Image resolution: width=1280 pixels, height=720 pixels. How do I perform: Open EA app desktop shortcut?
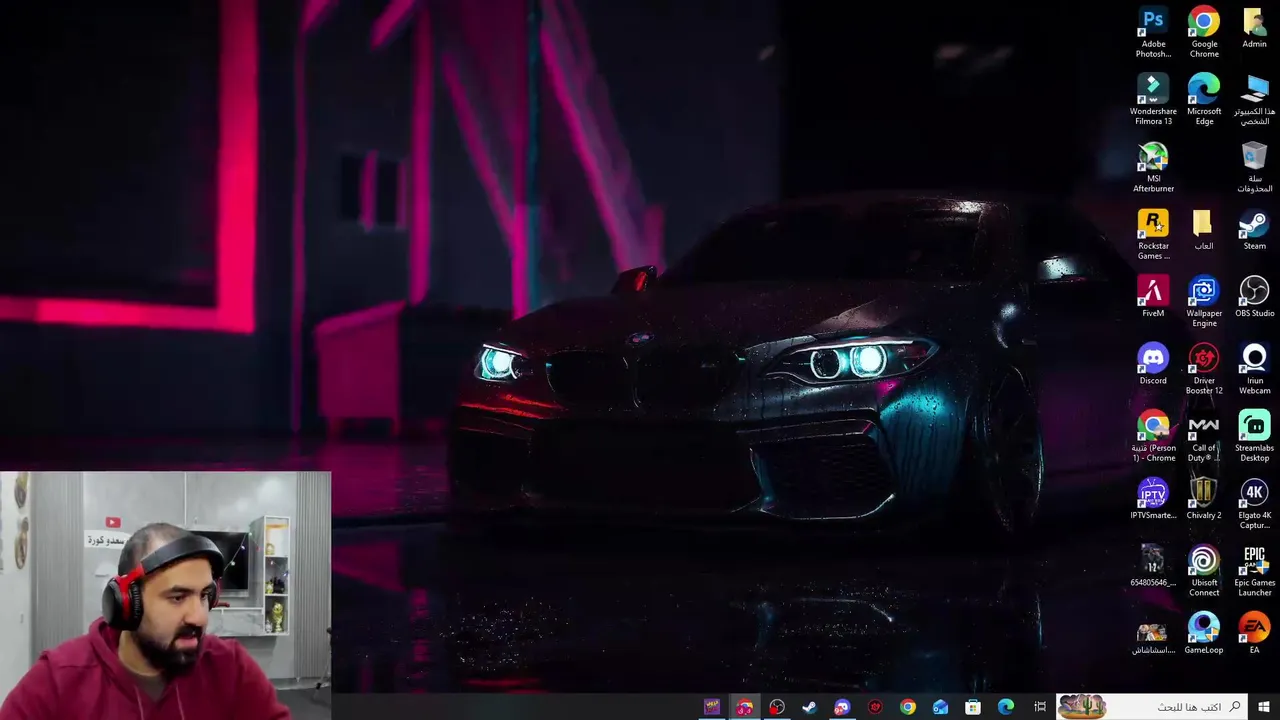tap(1254, 634)
